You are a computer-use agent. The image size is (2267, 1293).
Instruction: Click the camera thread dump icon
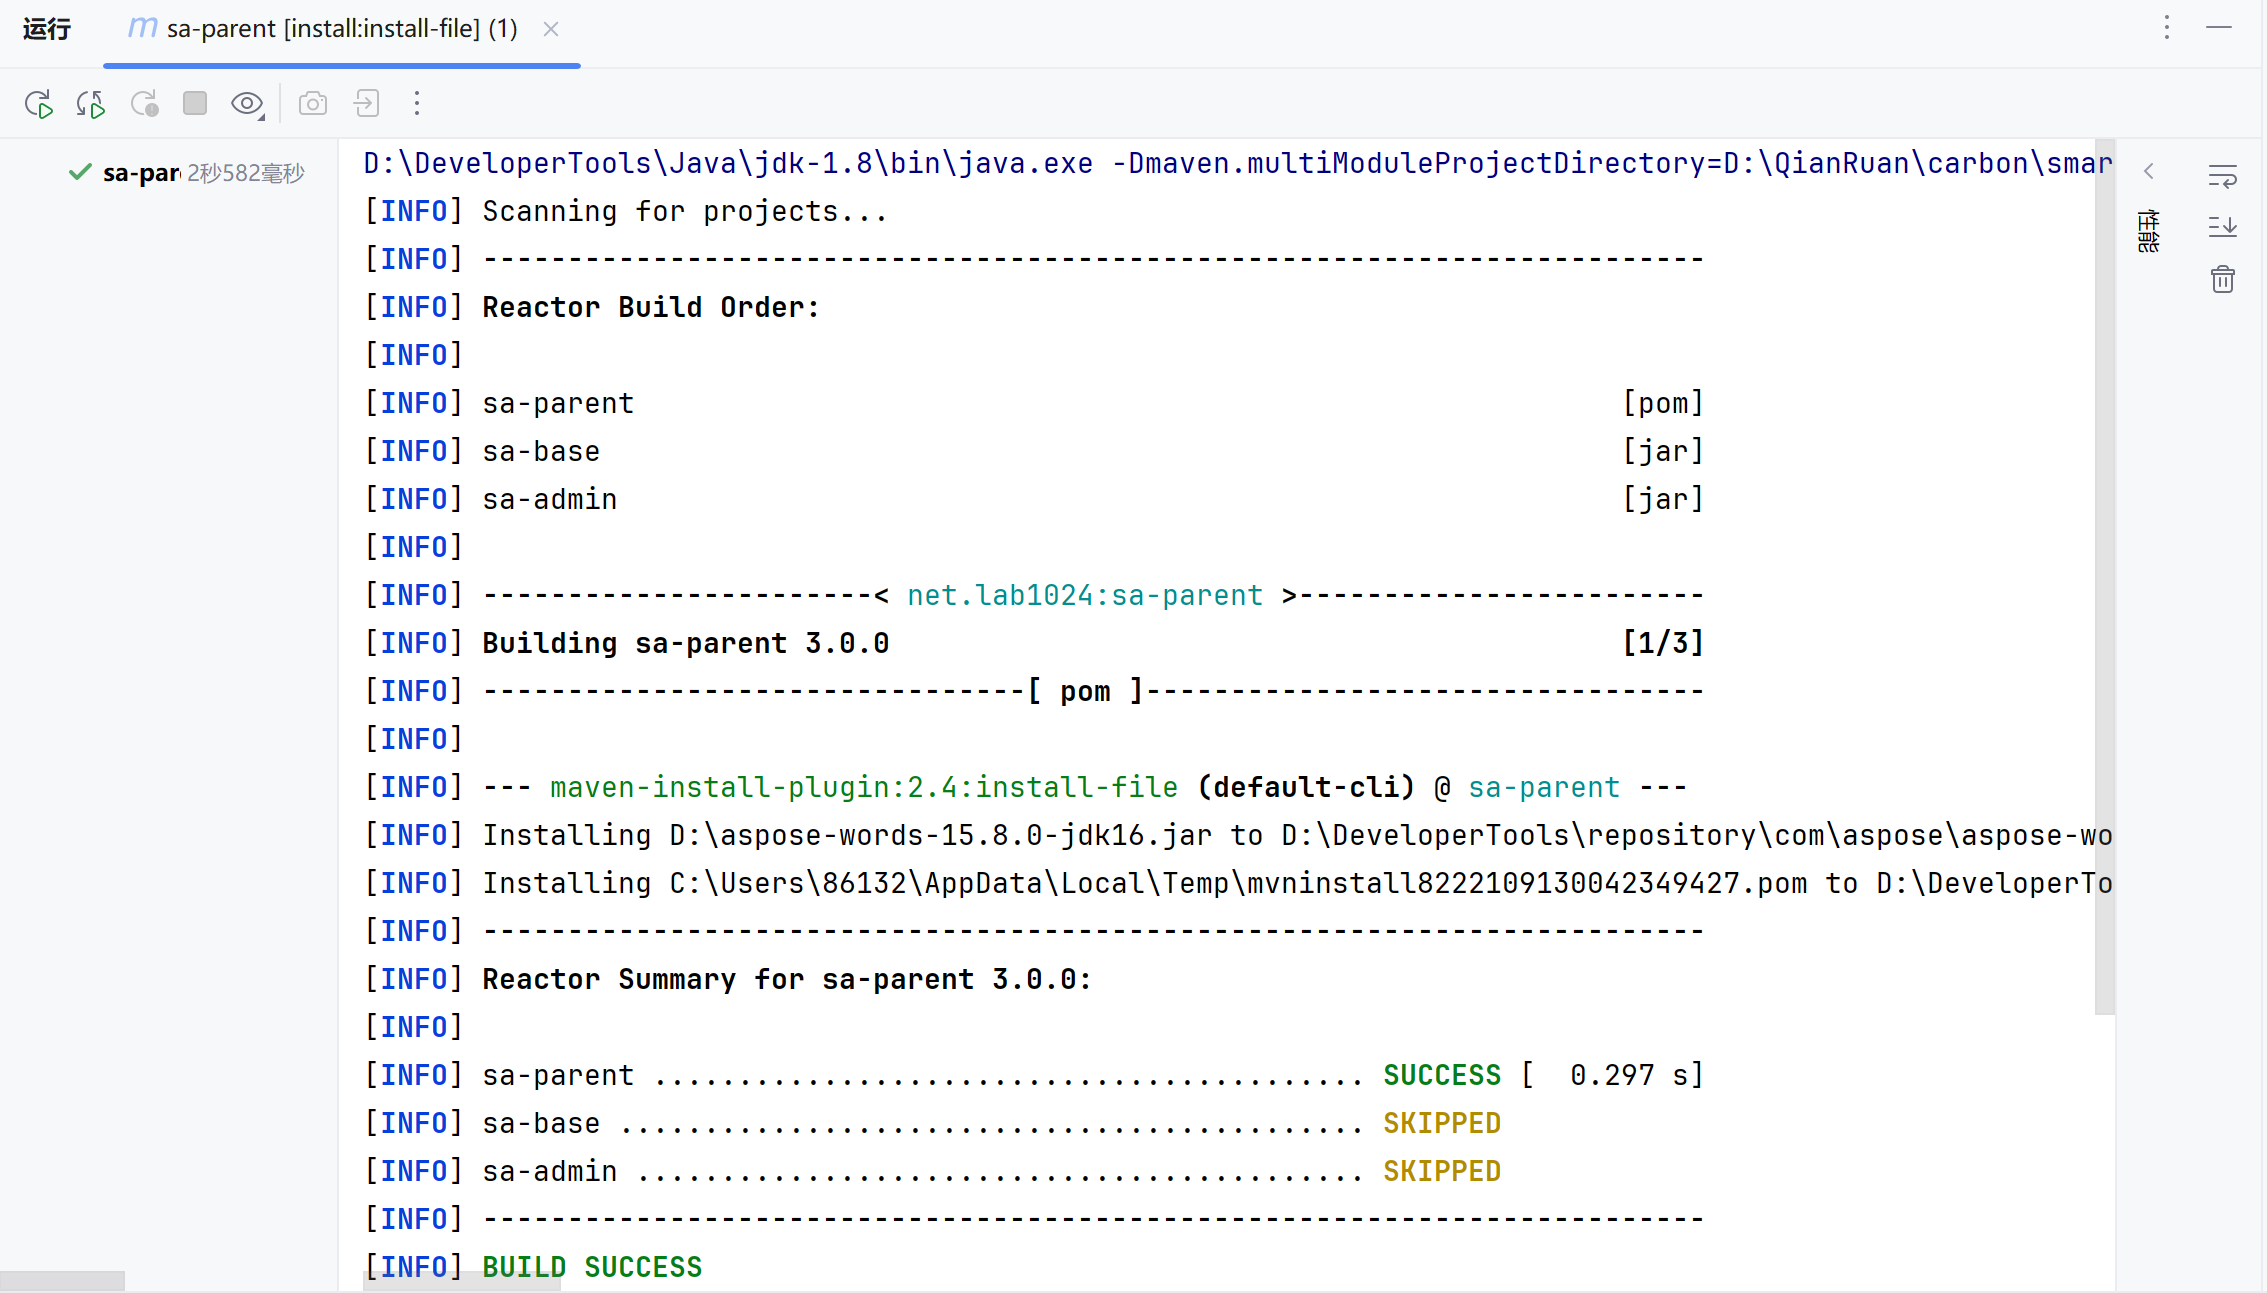click(313, 104)
